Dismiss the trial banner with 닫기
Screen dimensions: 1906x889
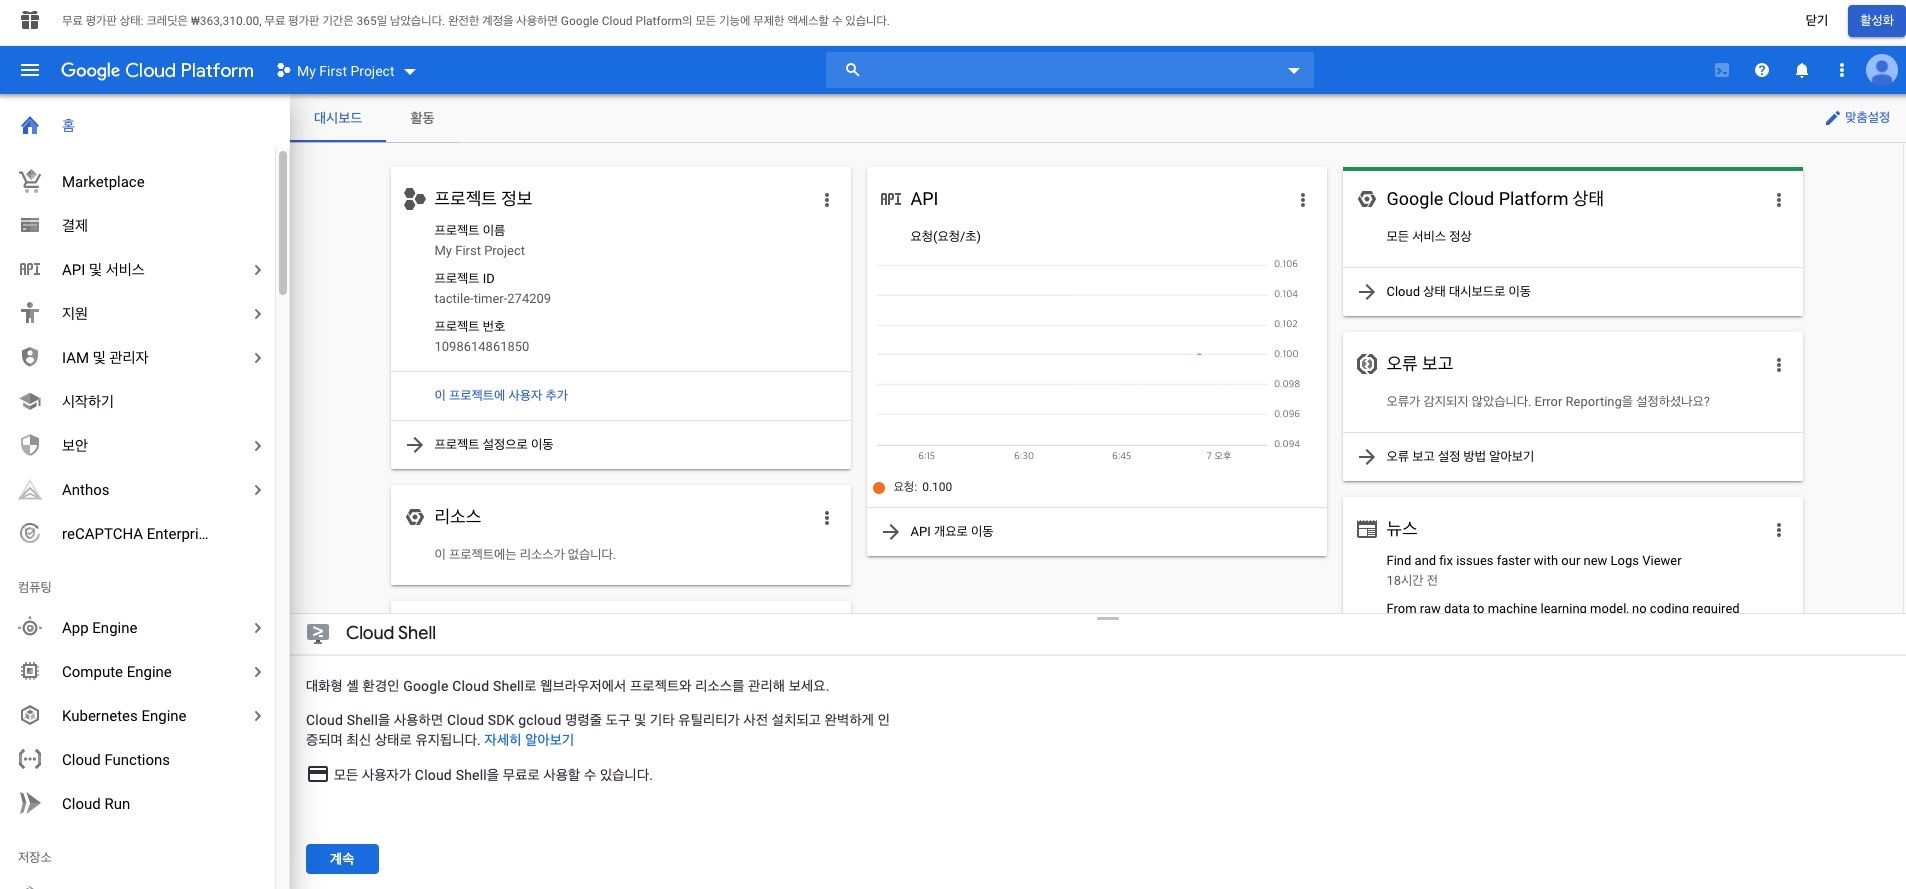(x=1817, y=21)
